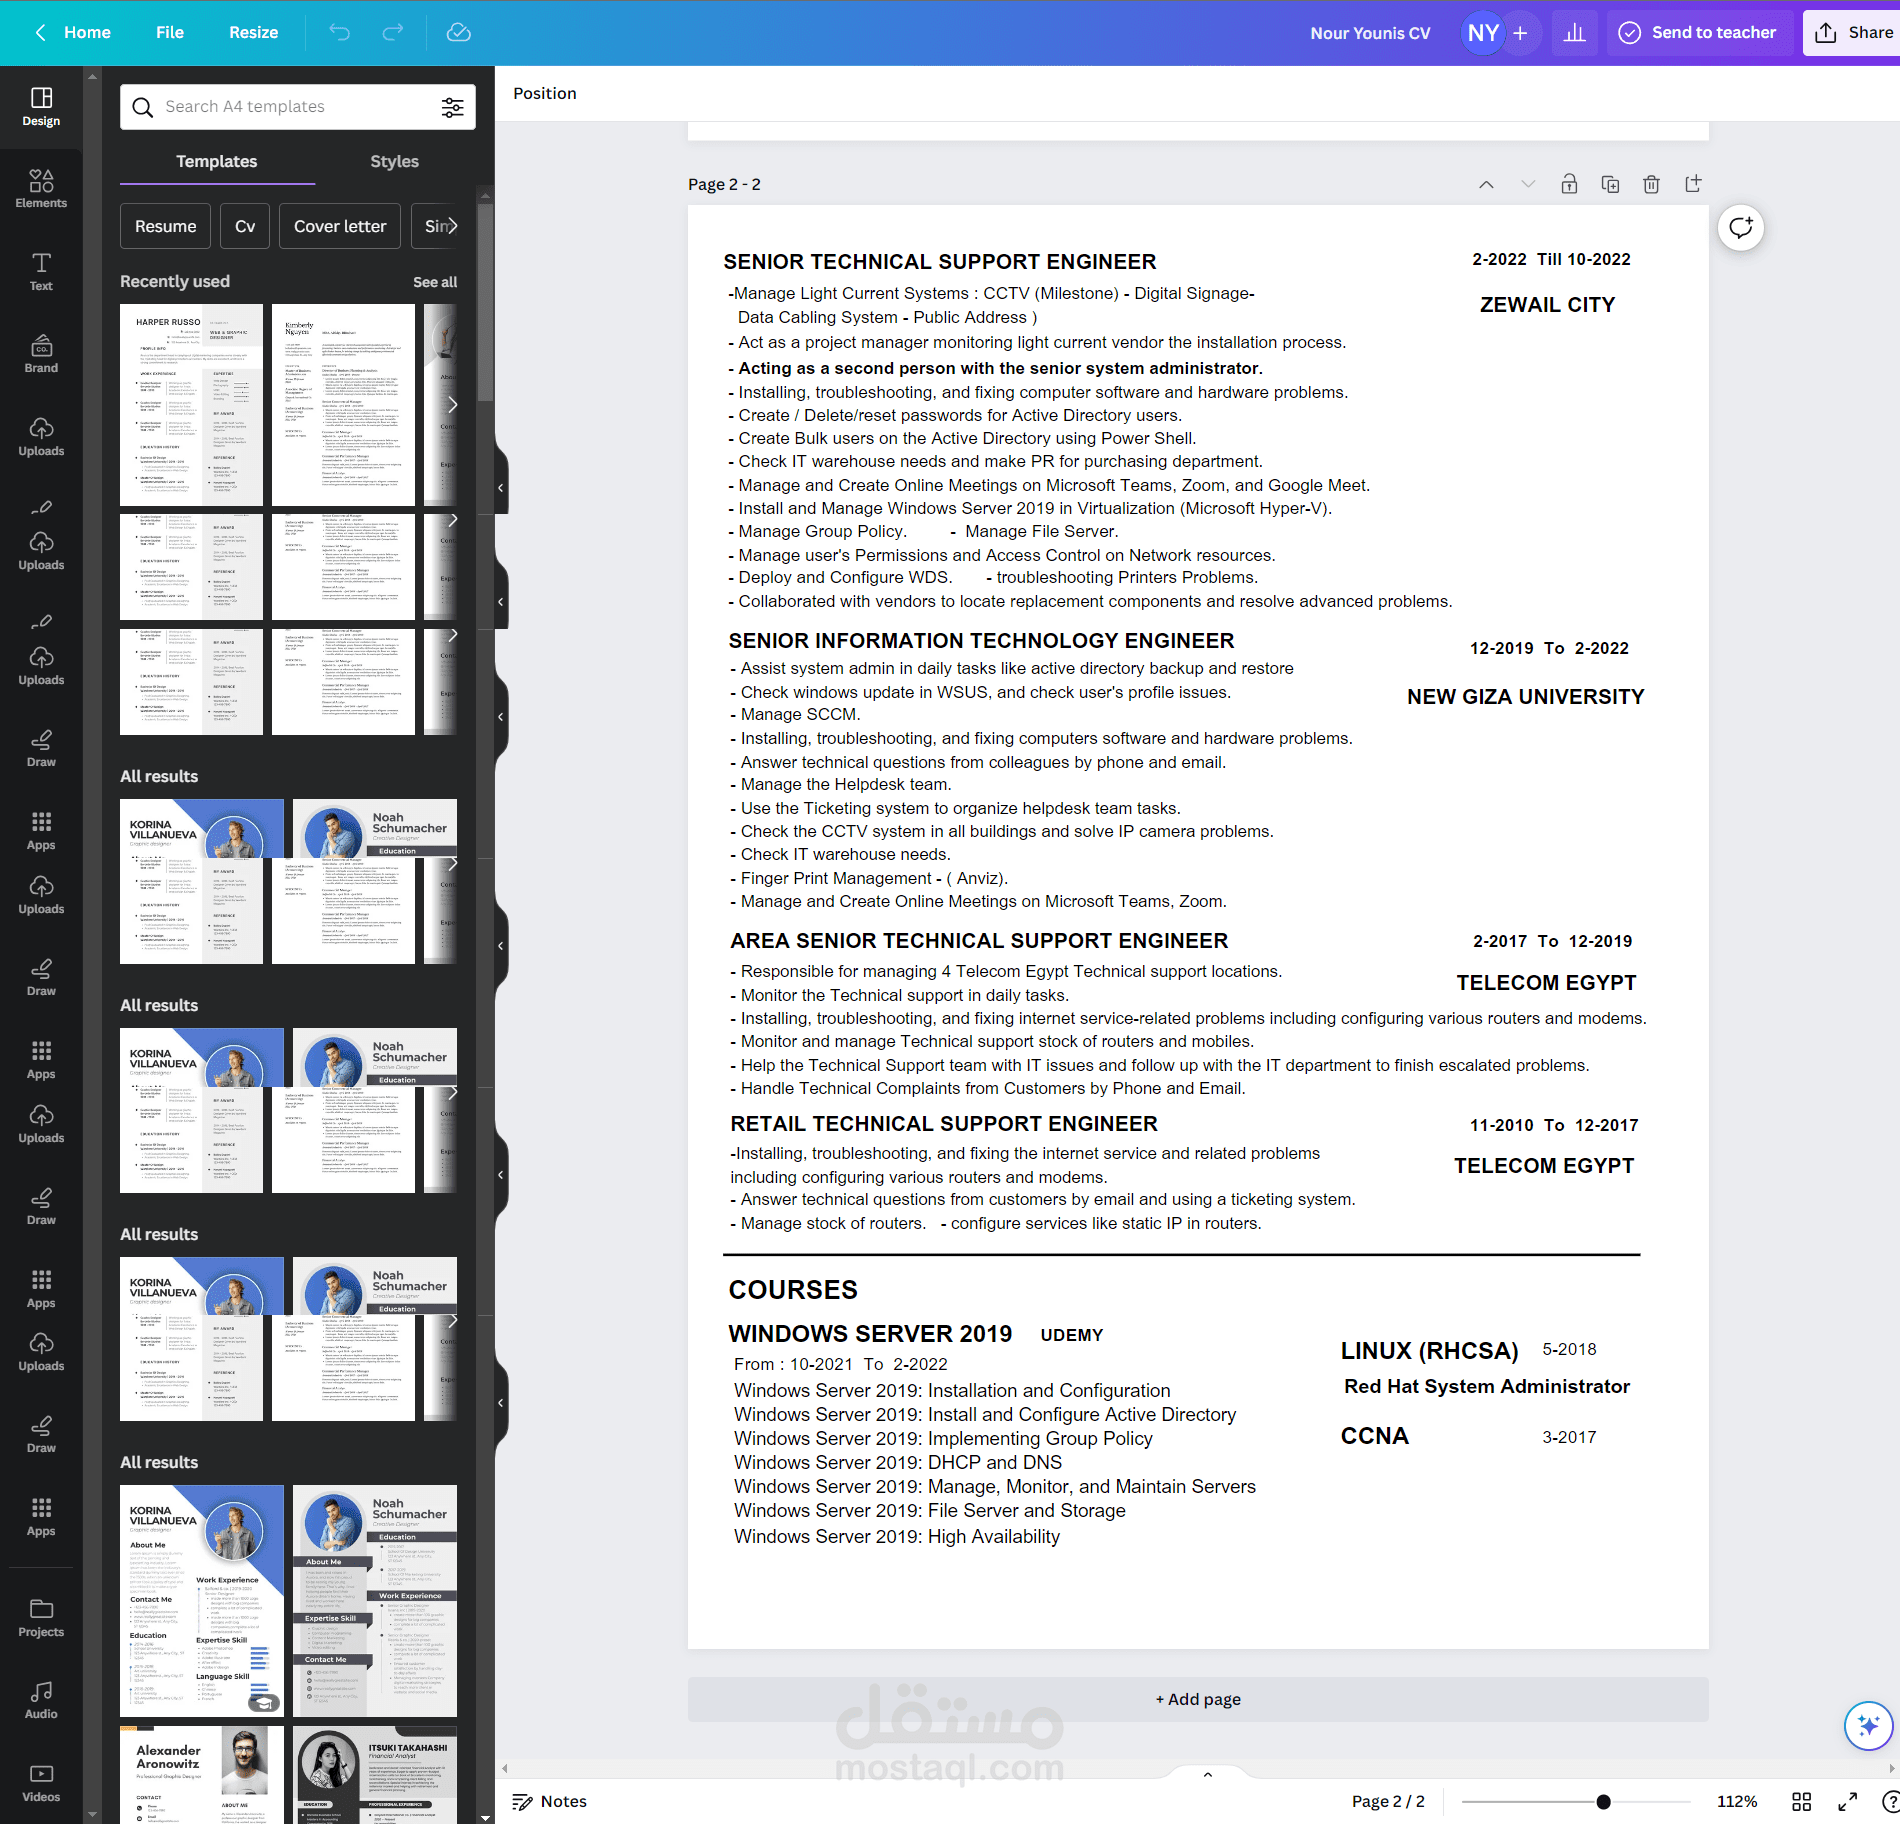The width and height of the screenshot is (1900, 1824).
Task: Expand the pages thumbnail strip
Action: [1208, 1774]
